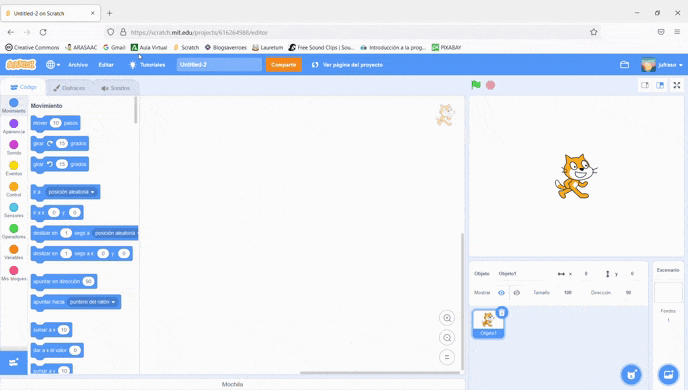Open the language globe menu
The width and height of the screenshot is (688, 390).
(53, 64)
